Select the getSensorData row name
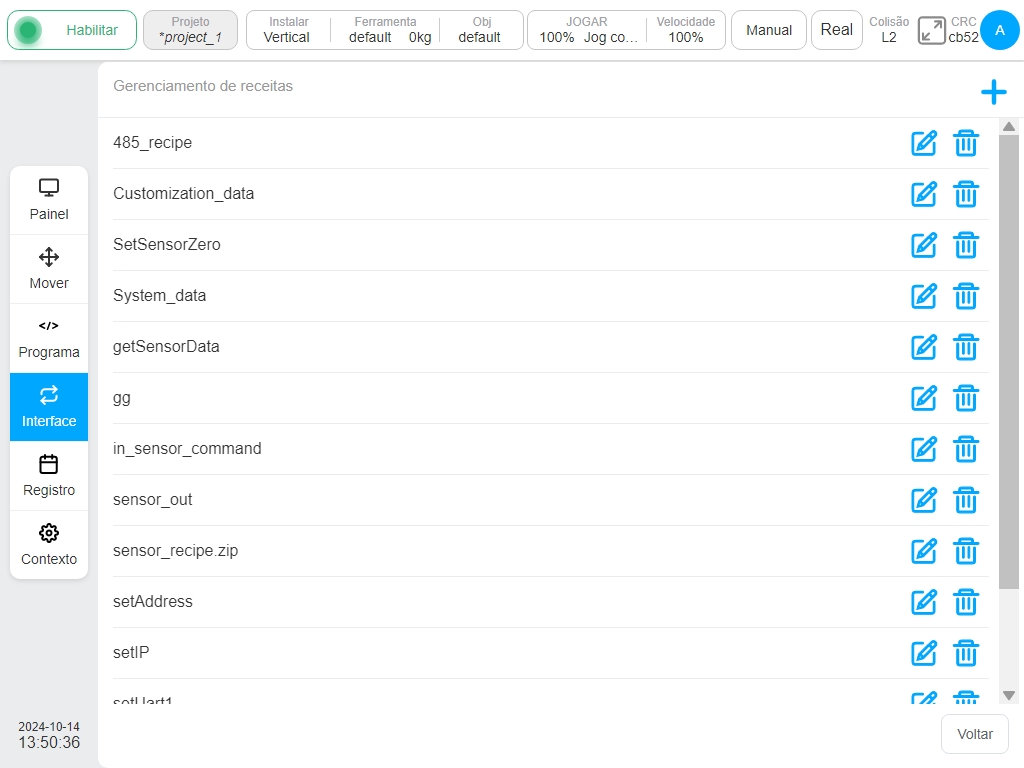Screen dimensions: 1024x768 pyautogui.click(x=166, y=346)
